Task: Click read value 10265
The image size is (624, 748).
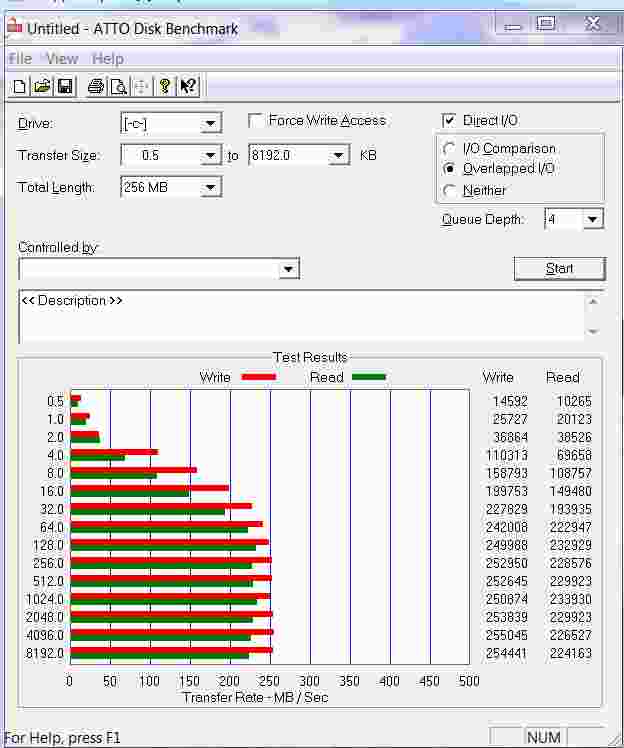Action: (574, 401)
